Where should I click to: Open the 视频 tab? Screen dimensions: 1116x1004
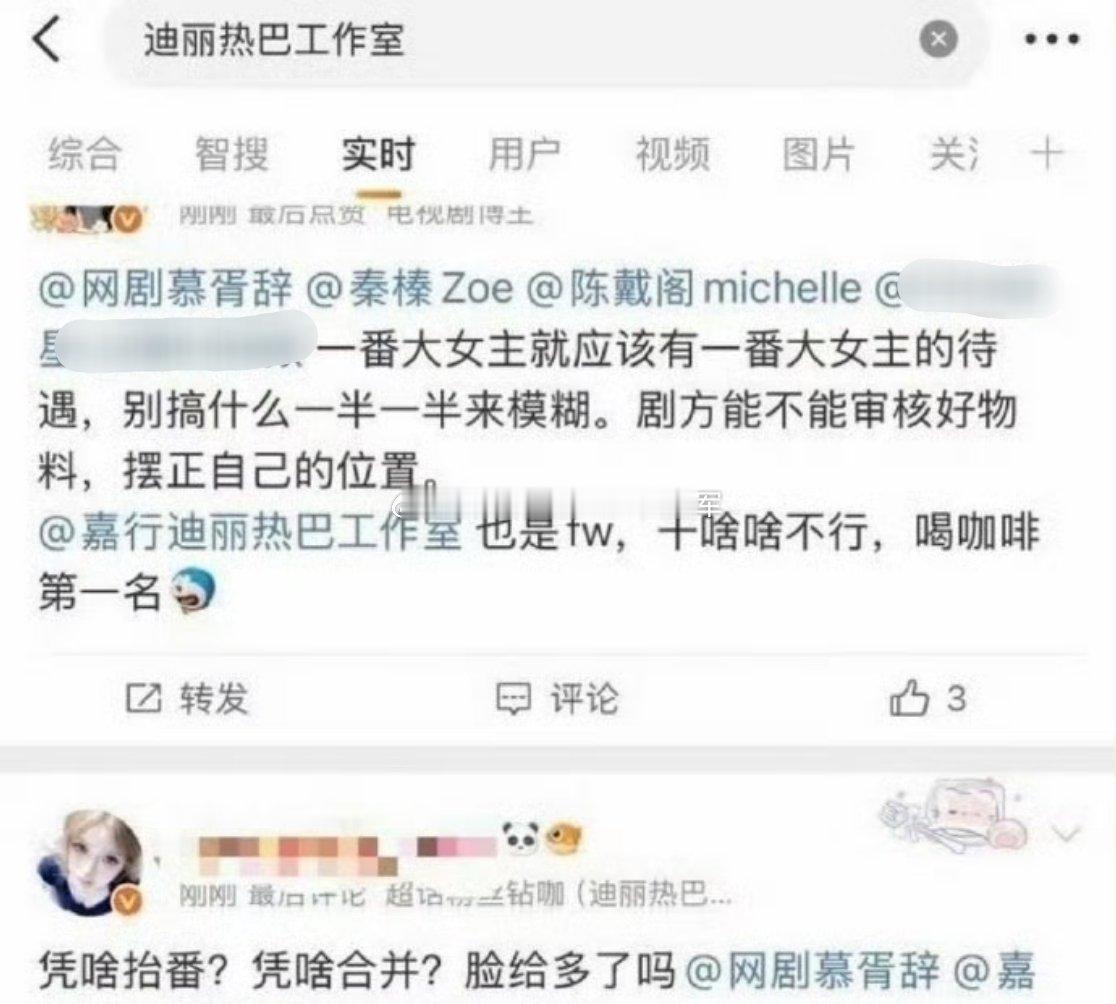click(x=673, y=154)
